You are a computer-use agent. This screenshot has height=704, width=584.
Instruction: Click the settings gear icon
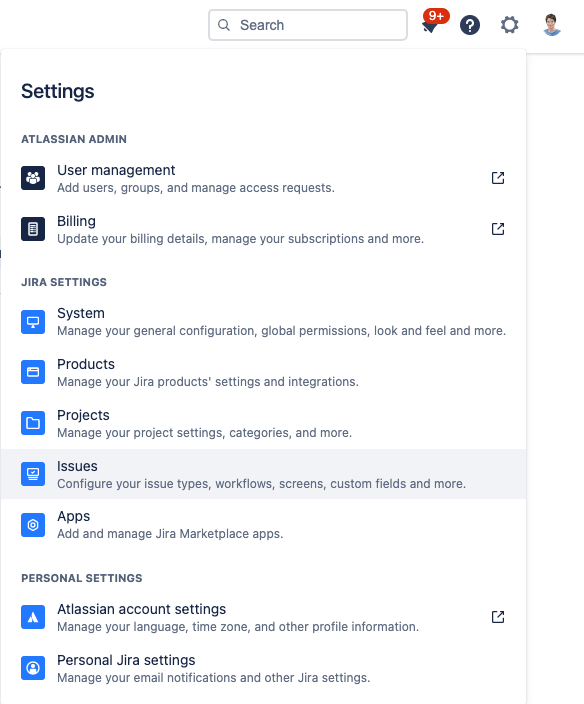point(509,25)
